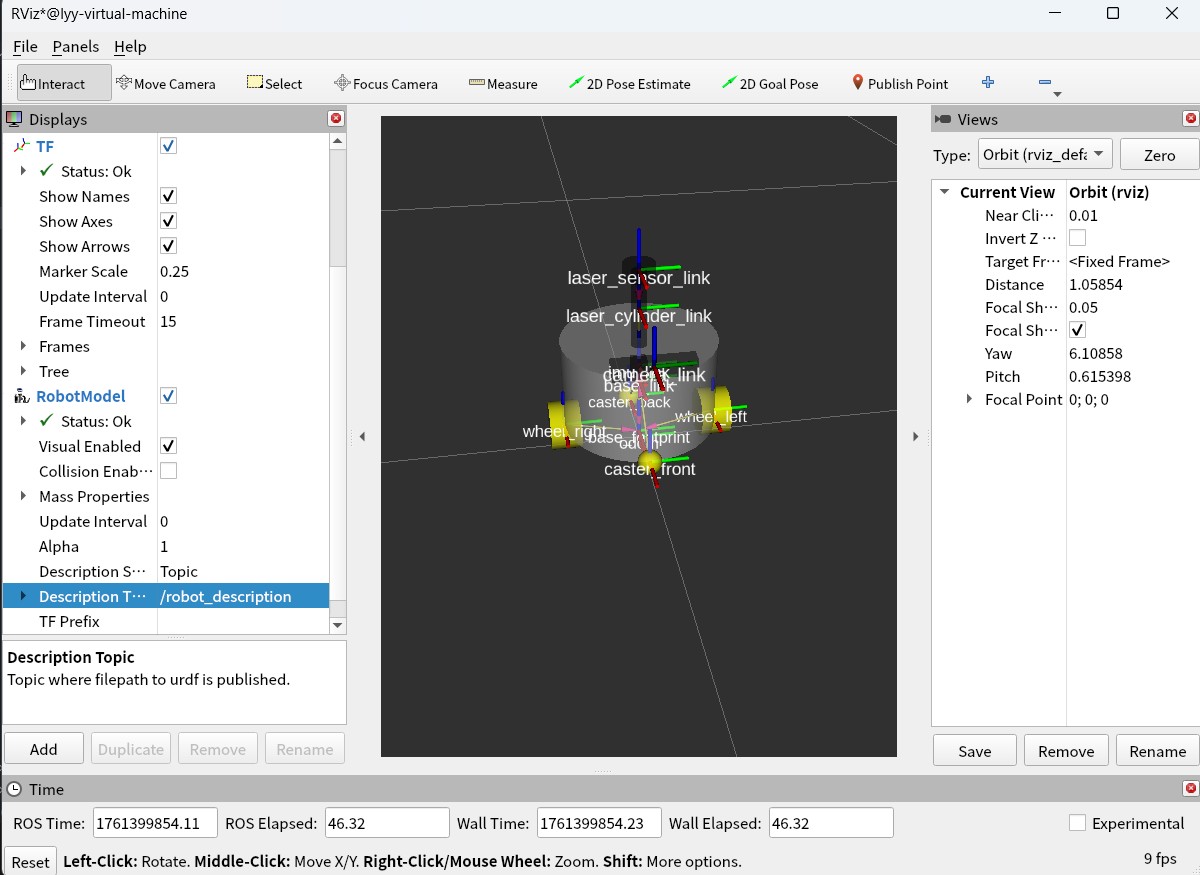Click the minus remove-tool icon
The width and height of the screenshot is (1200, 875).
tap(1045, 83)
